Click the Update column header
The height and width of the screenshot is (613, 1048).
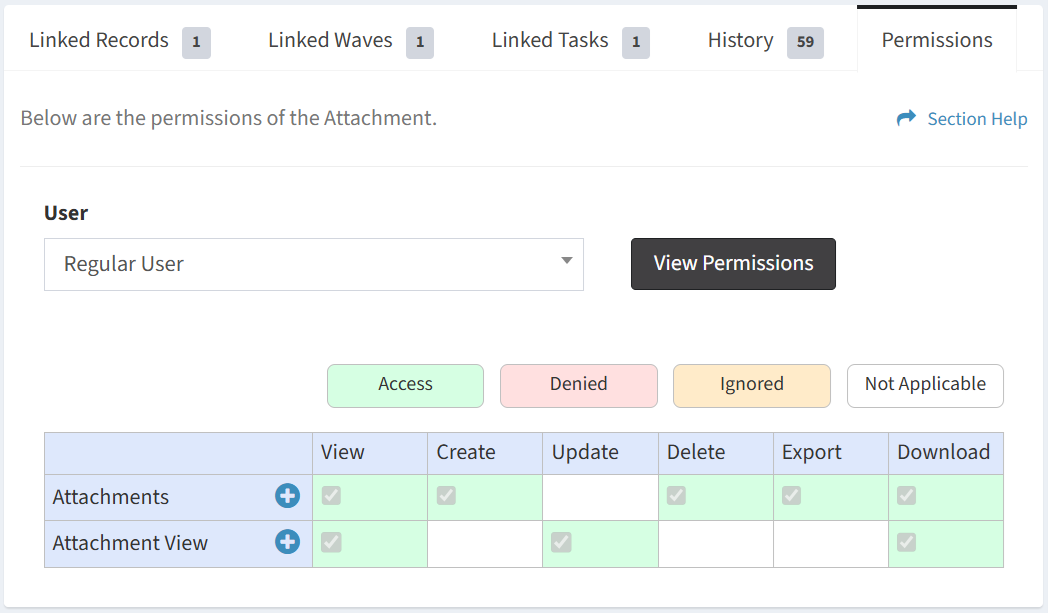point(600,453)
